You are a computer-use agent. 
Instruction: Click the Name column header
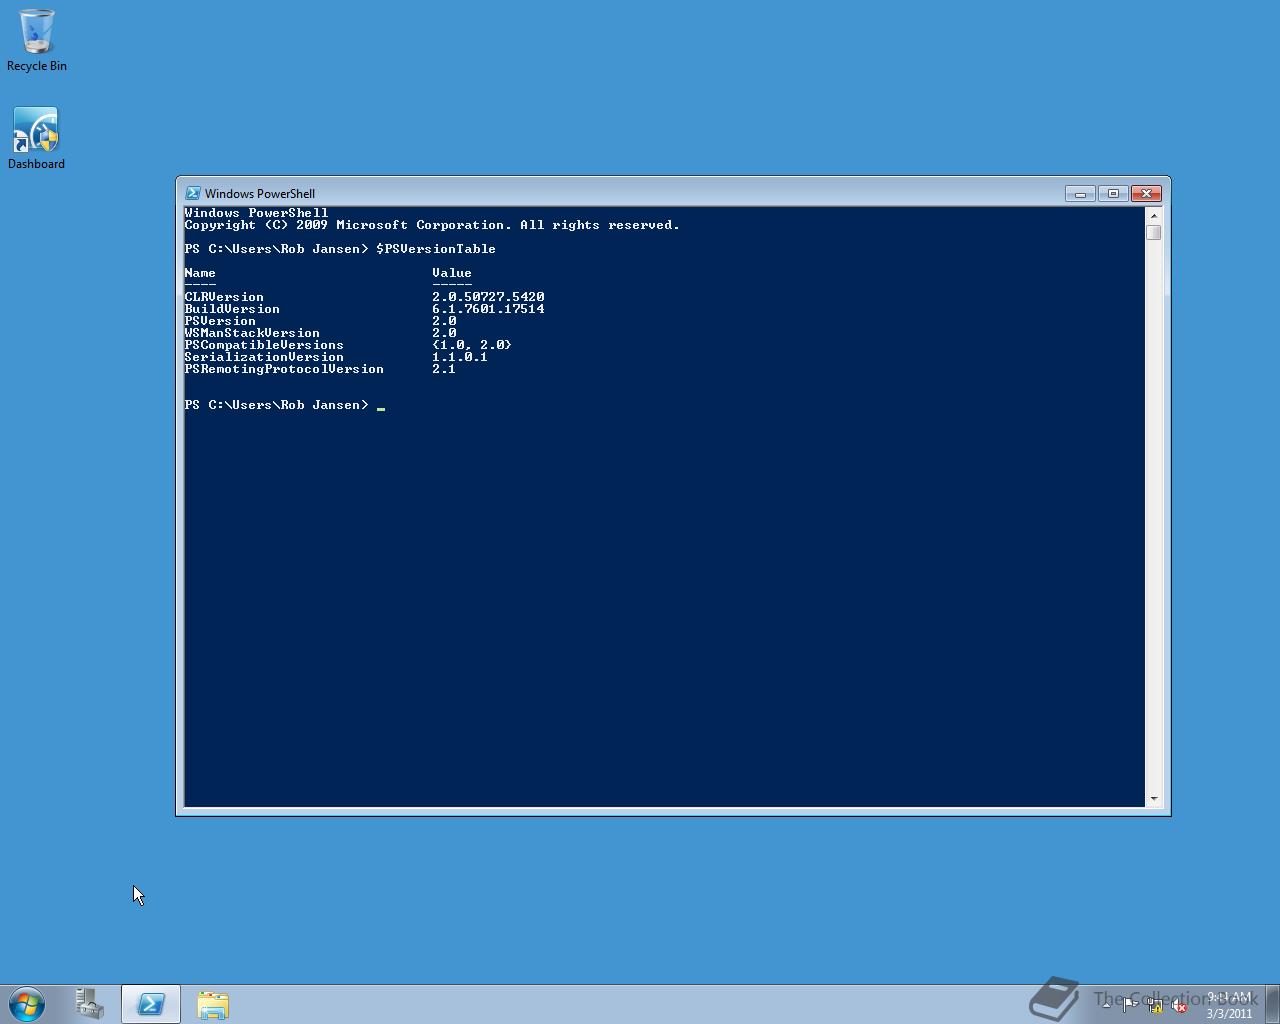pyautogui.click(x=200, y=273)
